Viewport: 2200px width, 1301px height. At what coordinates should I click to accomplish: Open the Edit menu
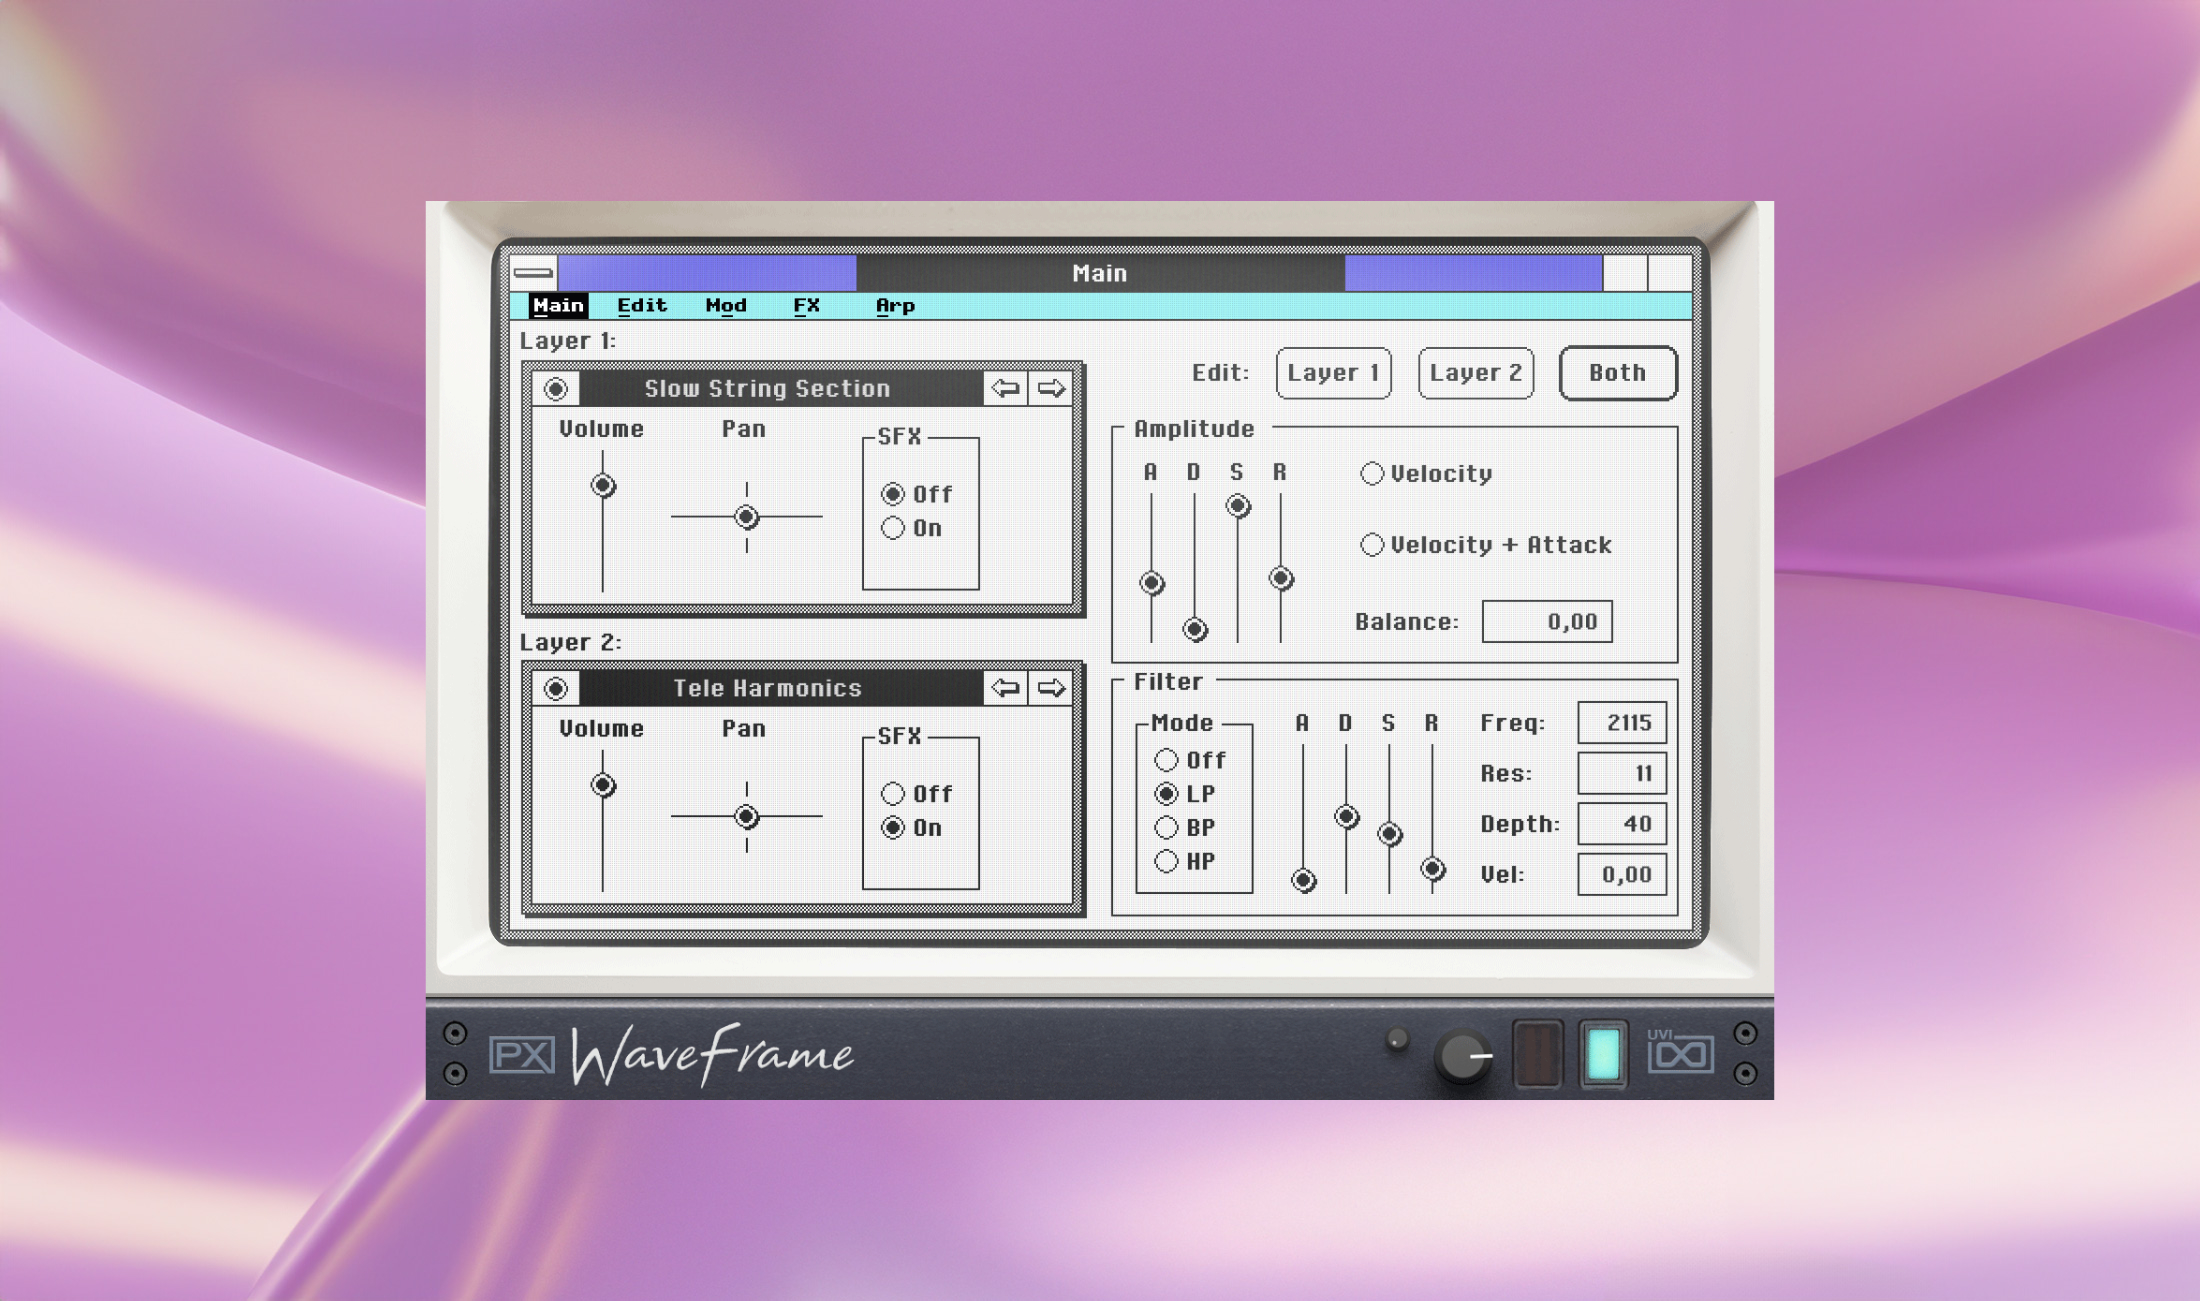(641, 305)
